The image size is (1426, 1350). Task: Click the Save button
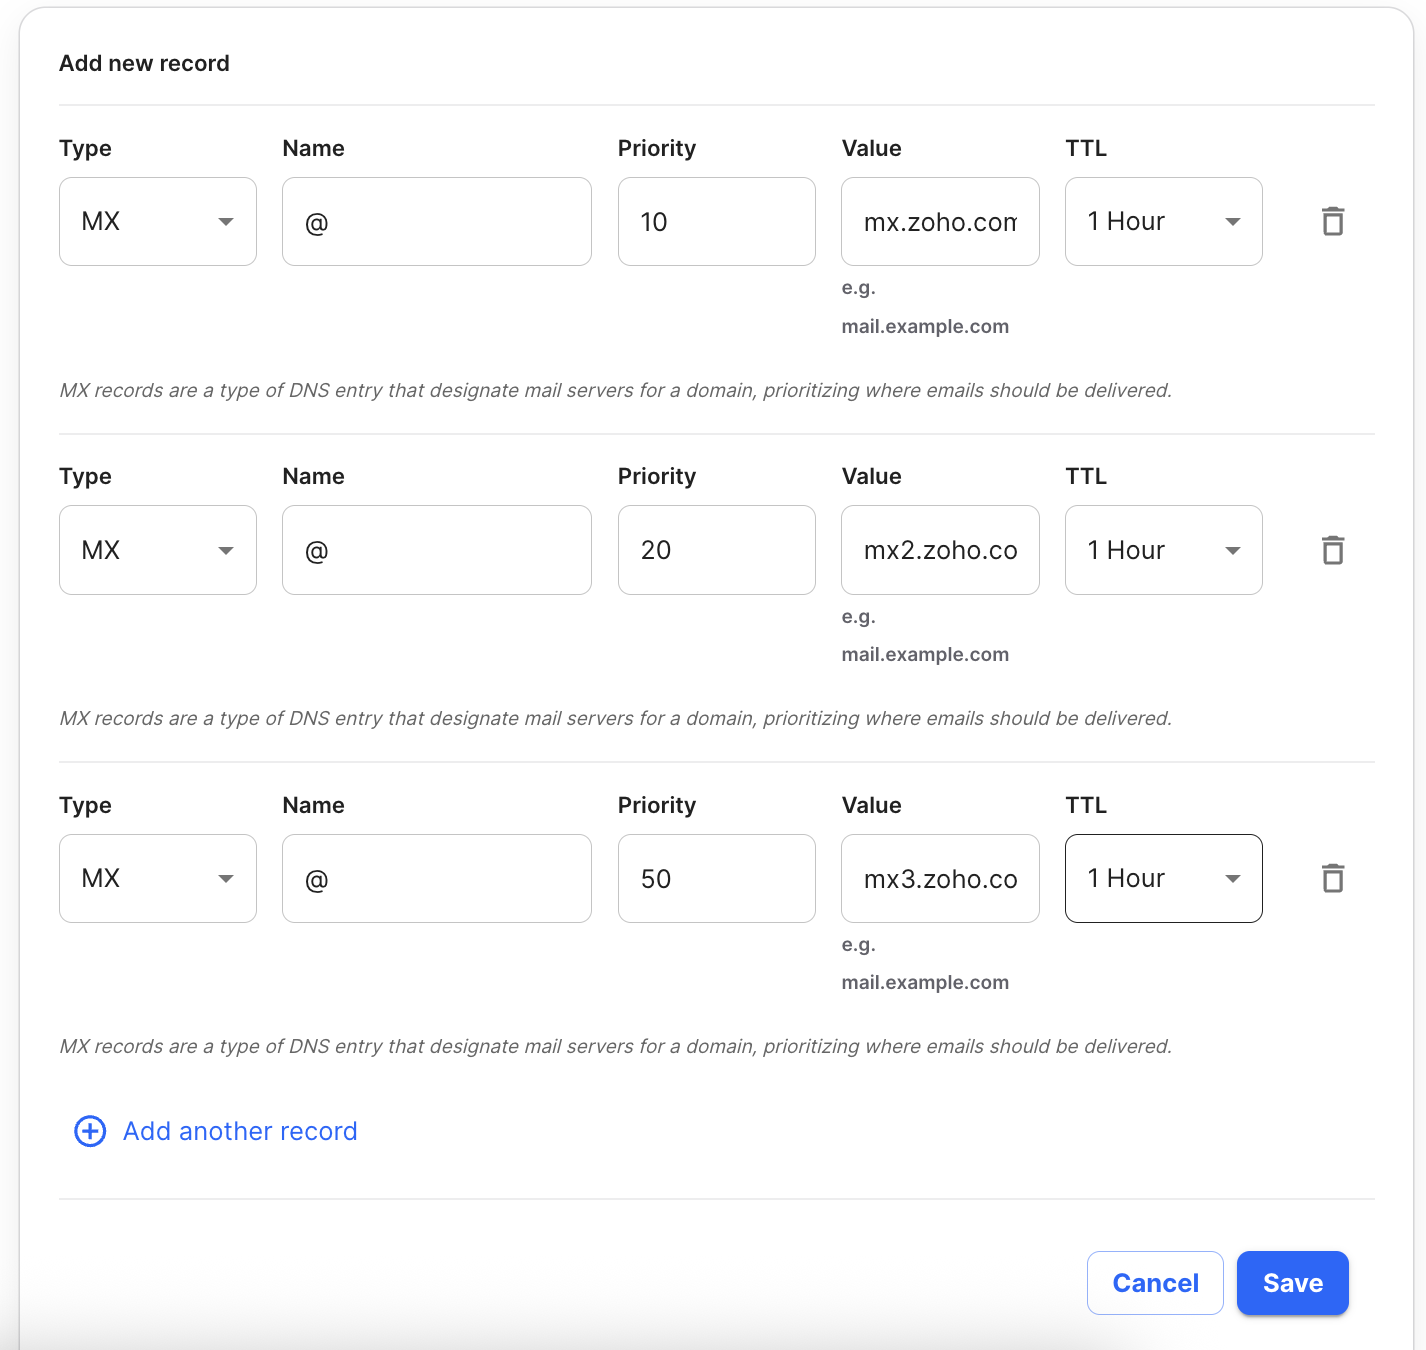click(1293, 1283)
